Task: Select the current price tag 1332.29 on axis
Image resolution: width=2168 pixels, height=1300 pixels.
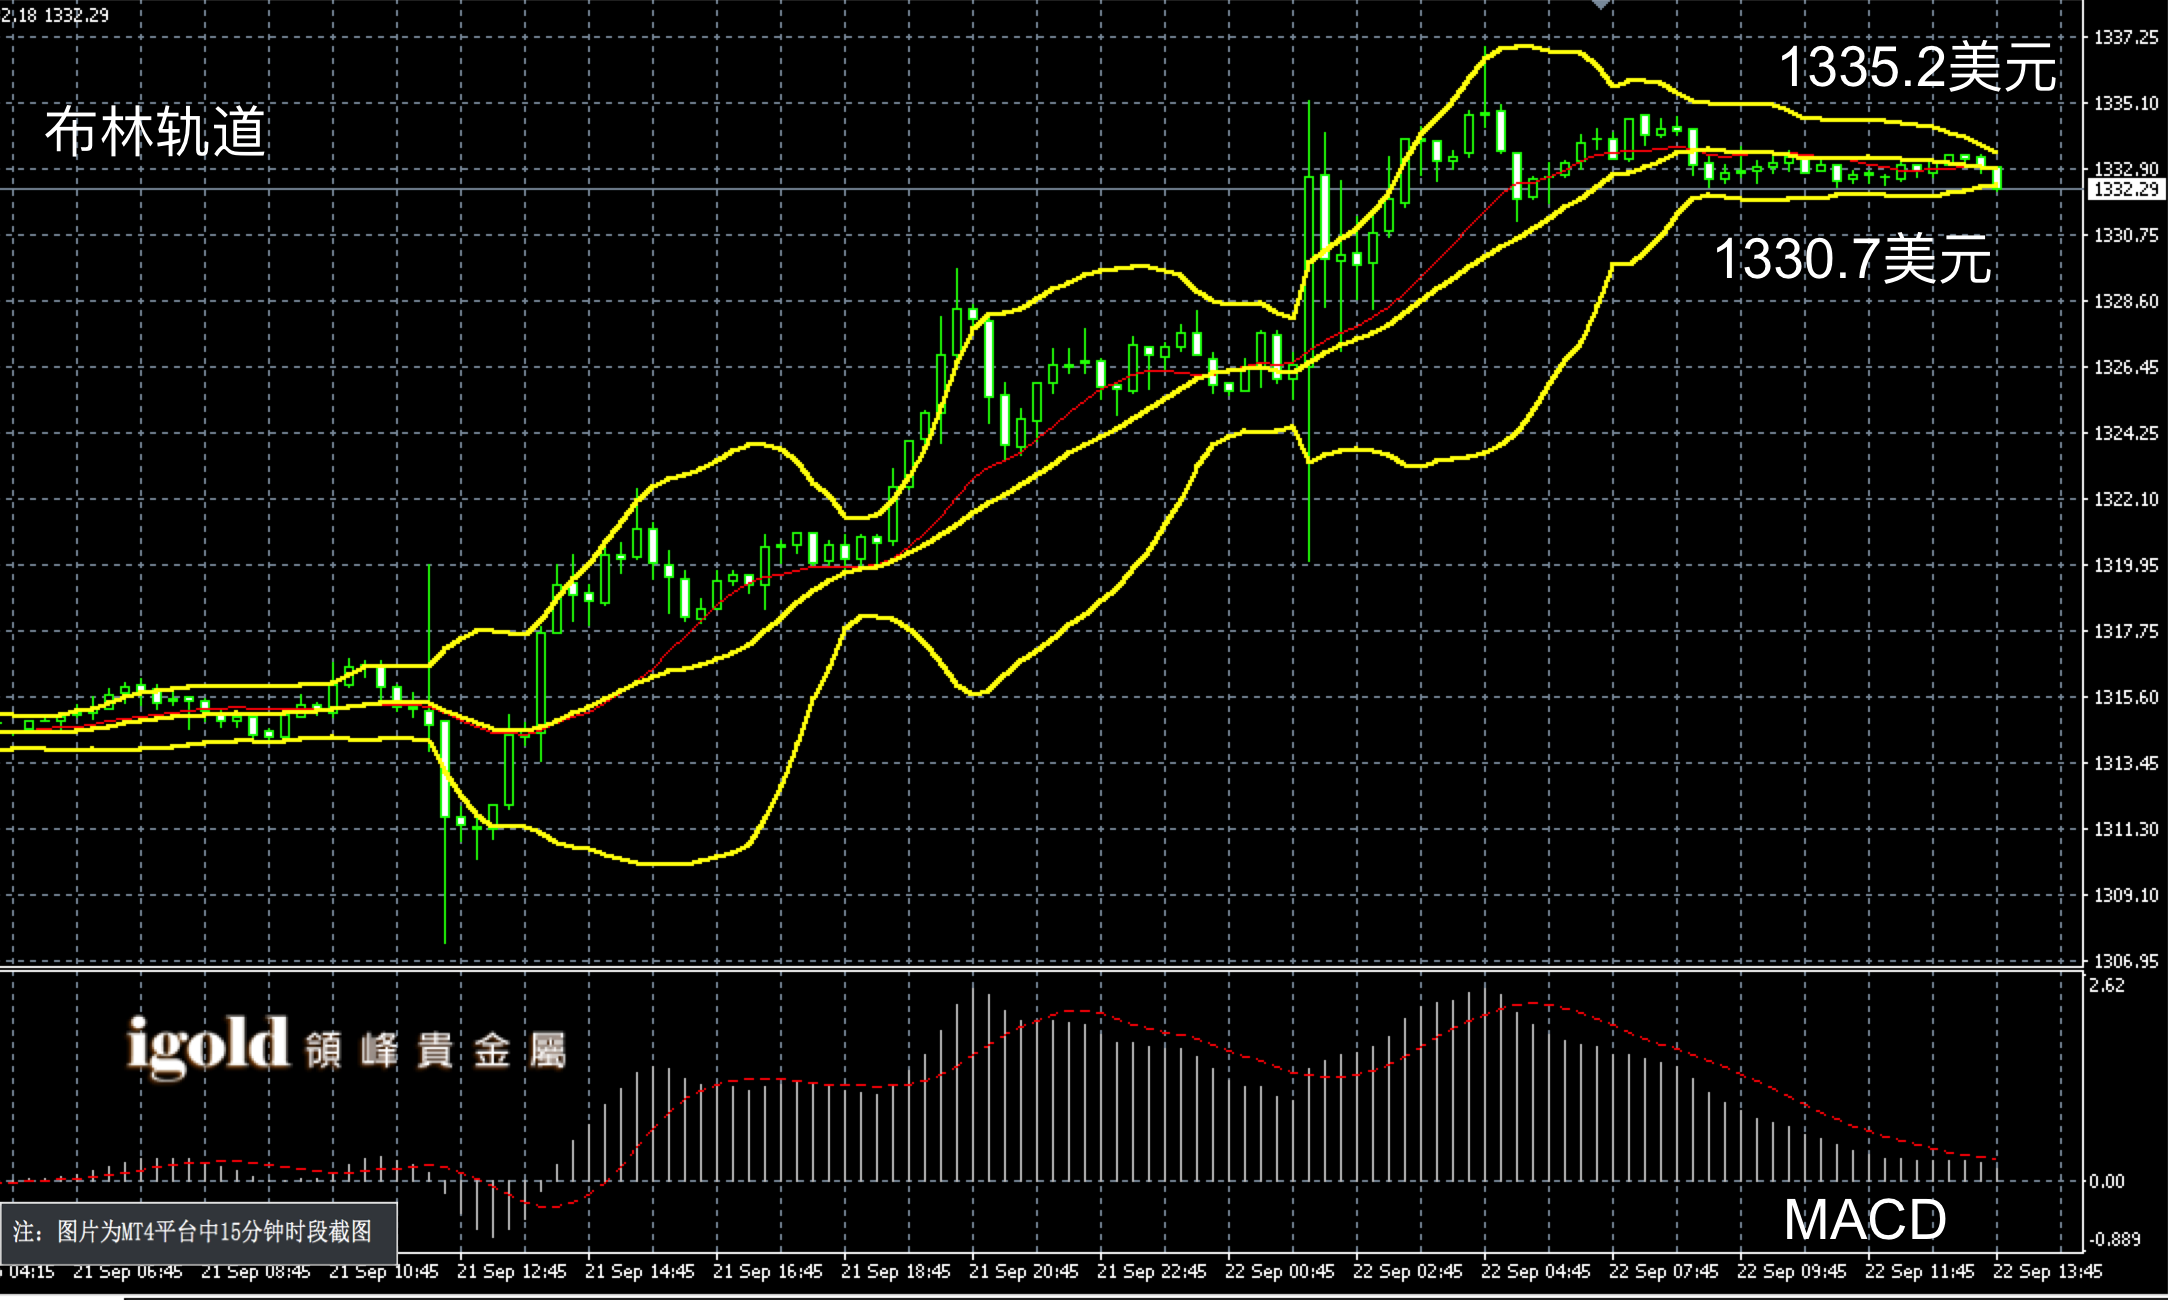Action: [x=2126, y=189]
